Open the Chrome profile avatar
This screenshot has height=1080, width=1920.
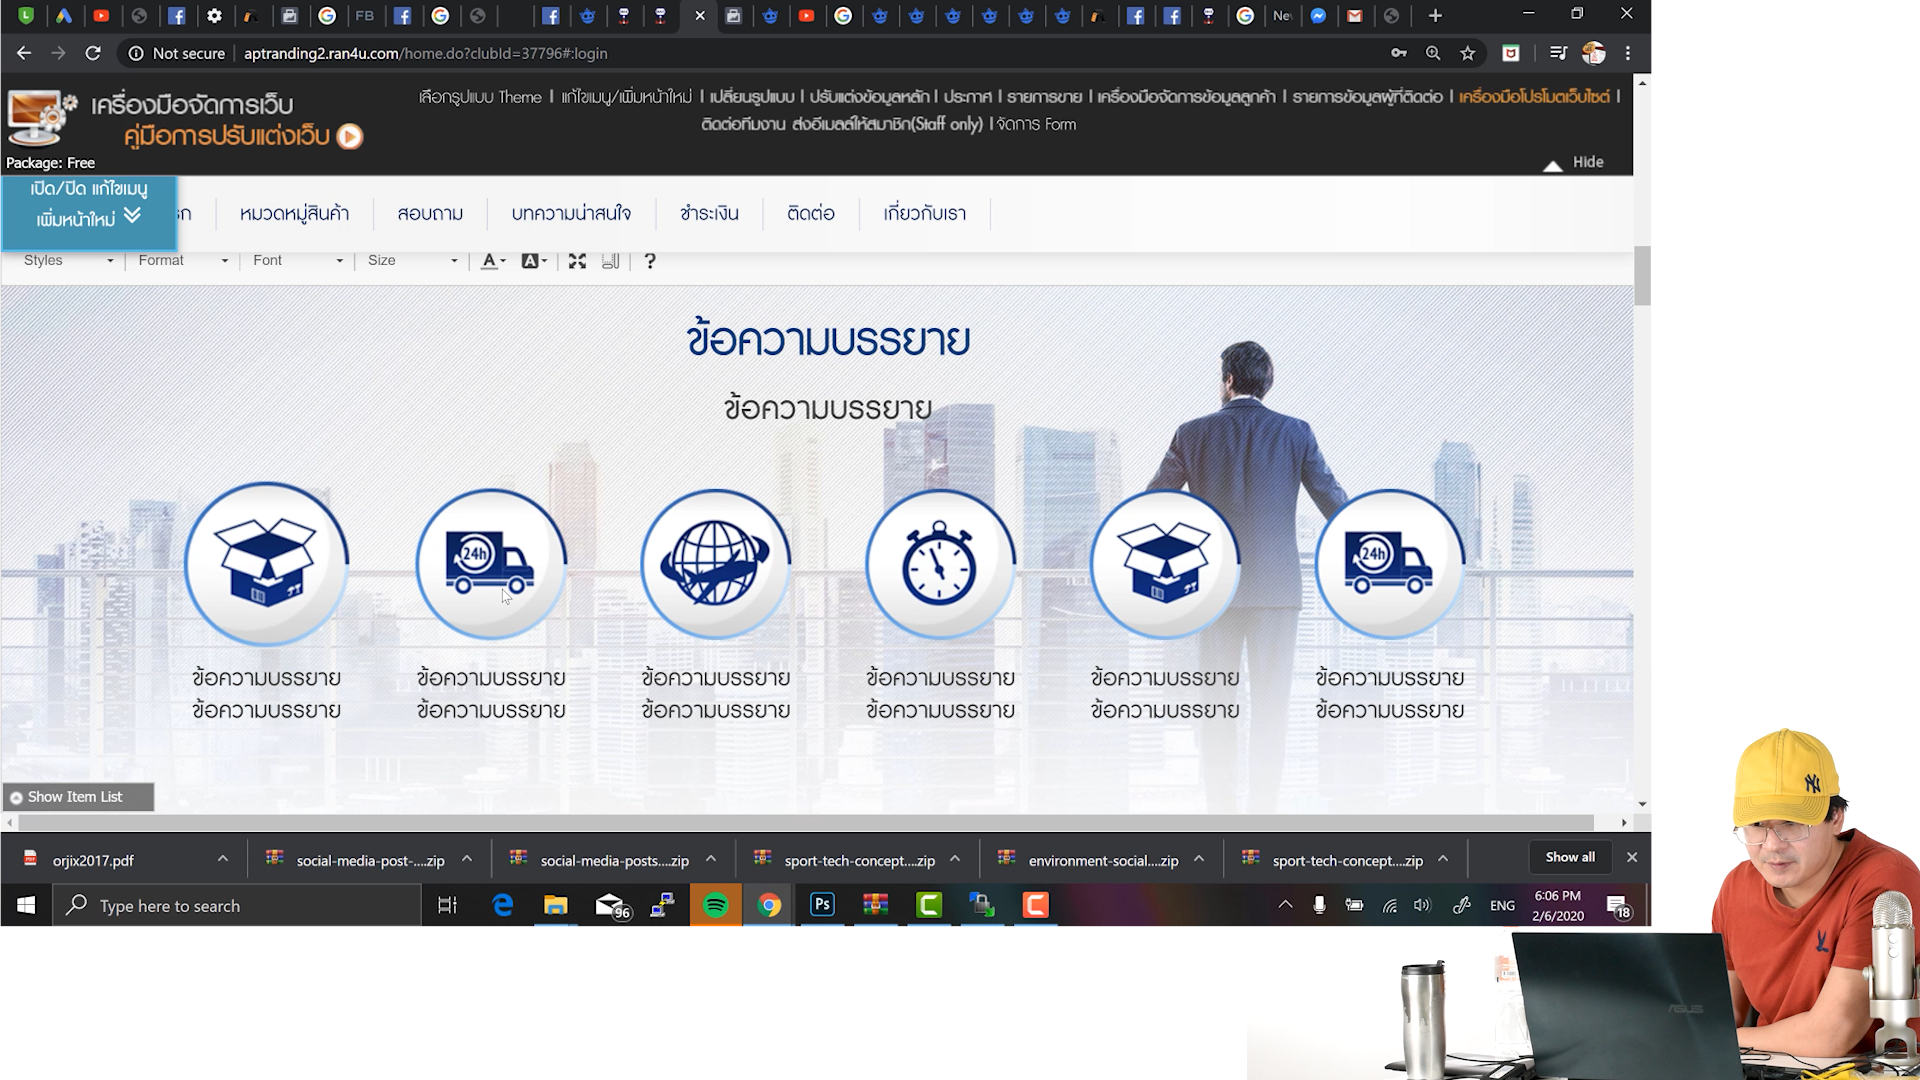coord(1593,53)
